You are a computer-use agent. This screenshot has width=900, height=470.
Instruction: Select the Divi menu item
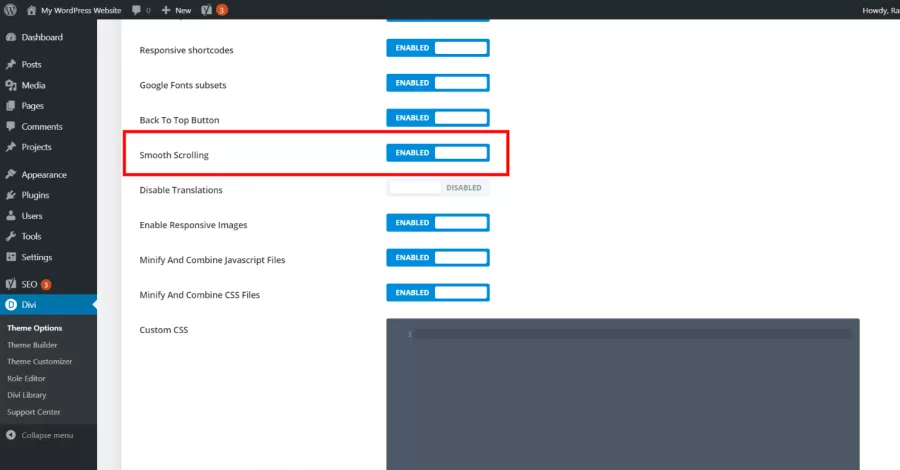48,305
